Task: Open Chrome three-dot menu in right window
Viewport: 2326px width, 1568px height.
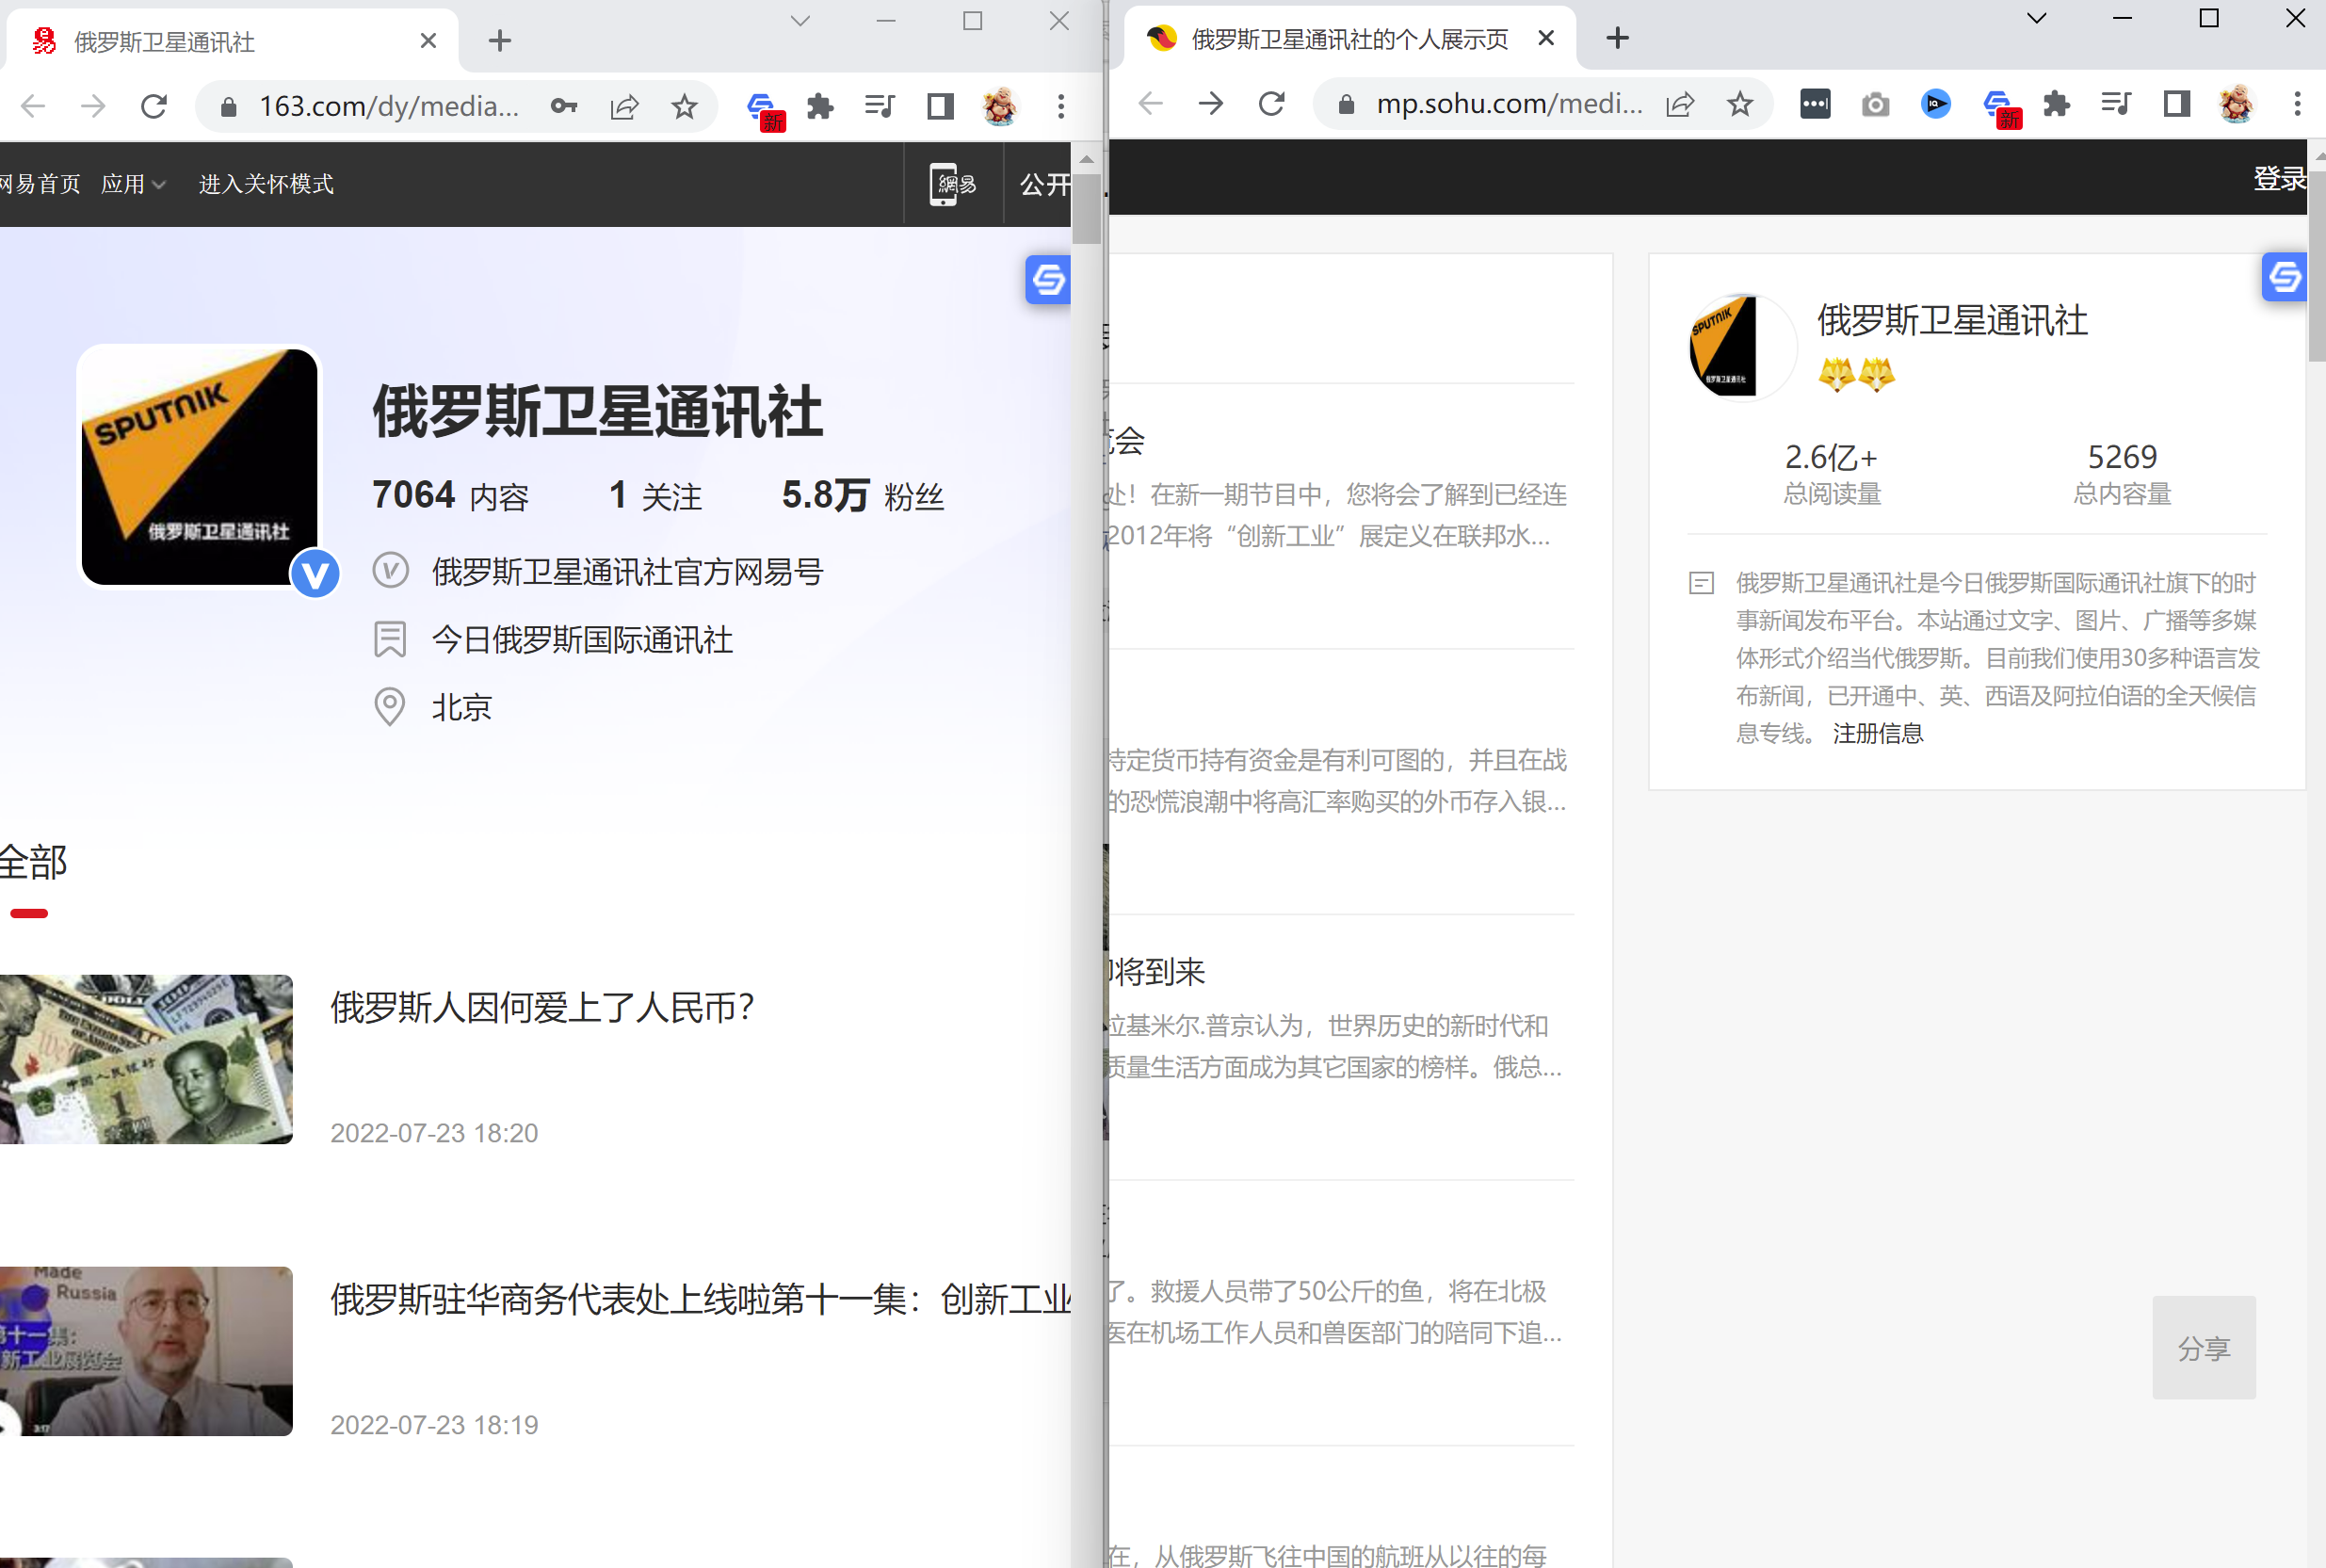Action: [x=2297, y=103]
